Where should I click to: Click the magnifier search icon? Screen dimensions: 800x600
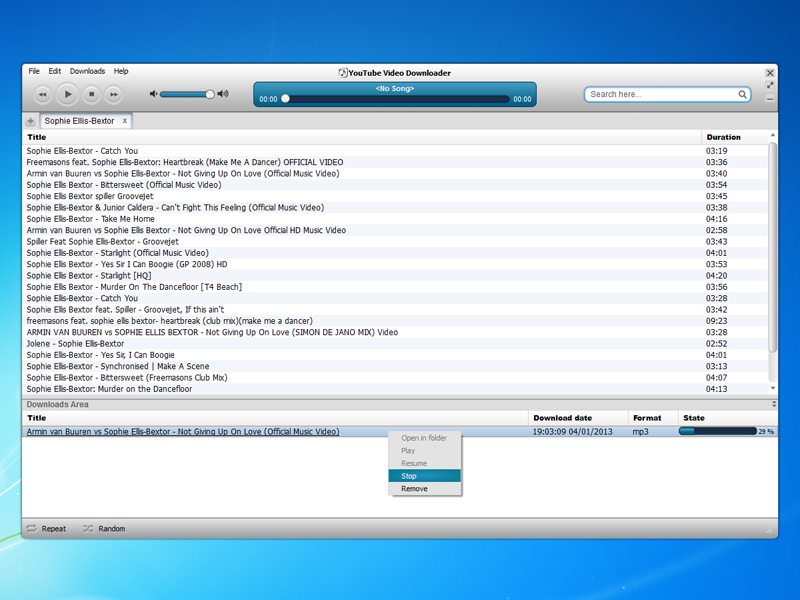click(x=742, y=94)
